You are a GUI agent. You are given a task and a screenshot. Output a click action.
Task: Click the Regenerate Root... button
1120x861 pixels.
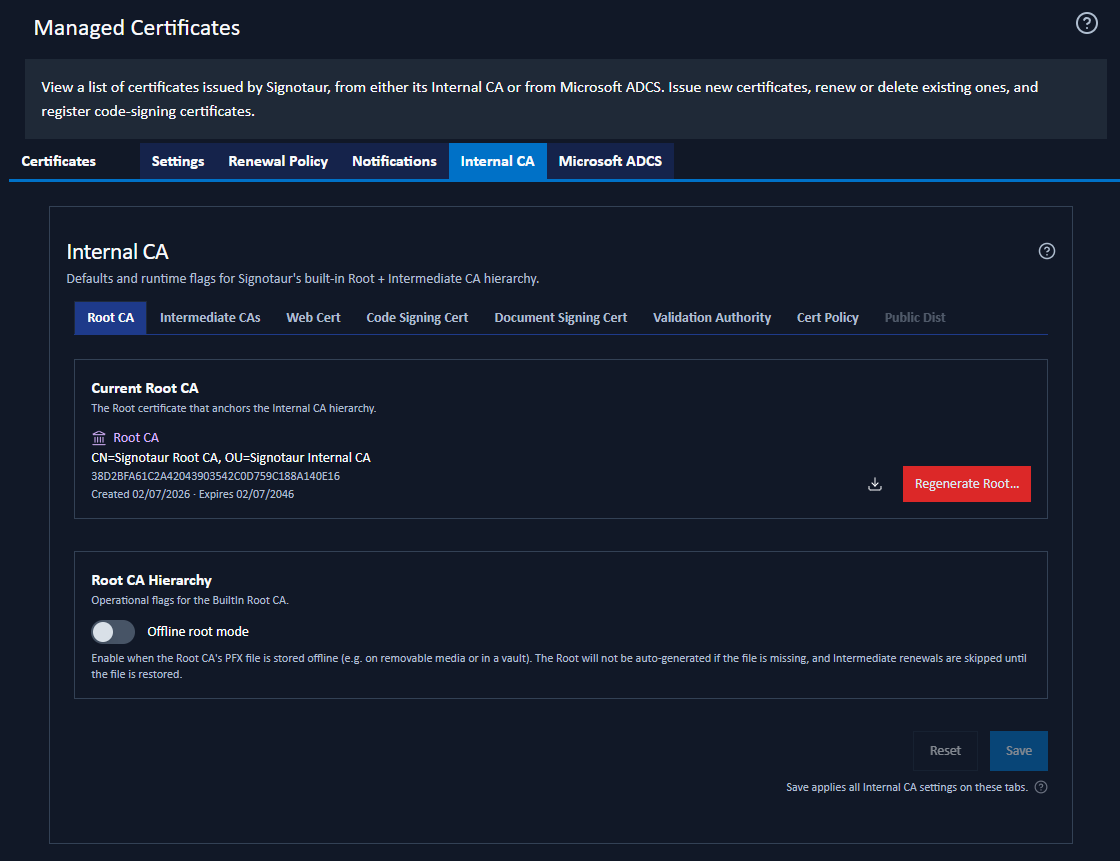966,484
